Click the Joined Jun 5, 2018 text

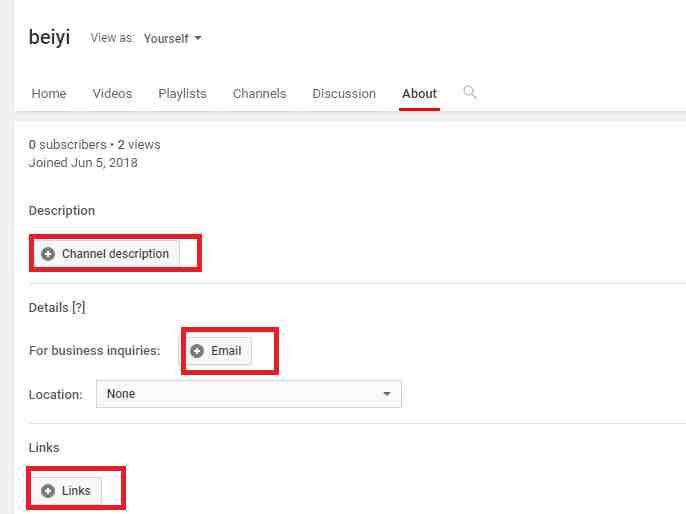pyautogui.click(x=83, y=163)
